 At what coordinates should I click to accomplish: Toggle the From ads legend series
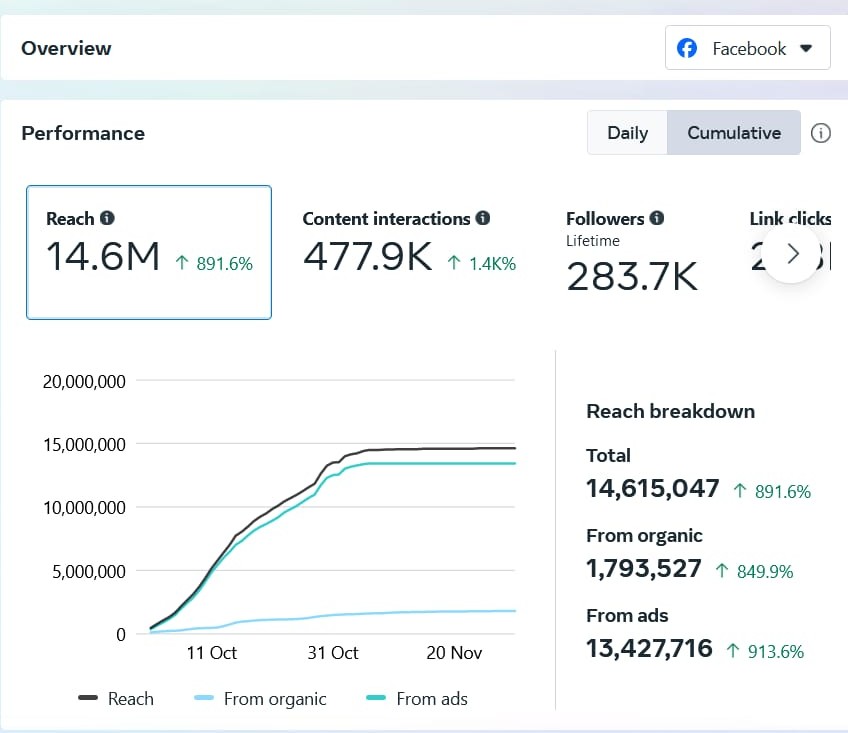click(417, 699)
